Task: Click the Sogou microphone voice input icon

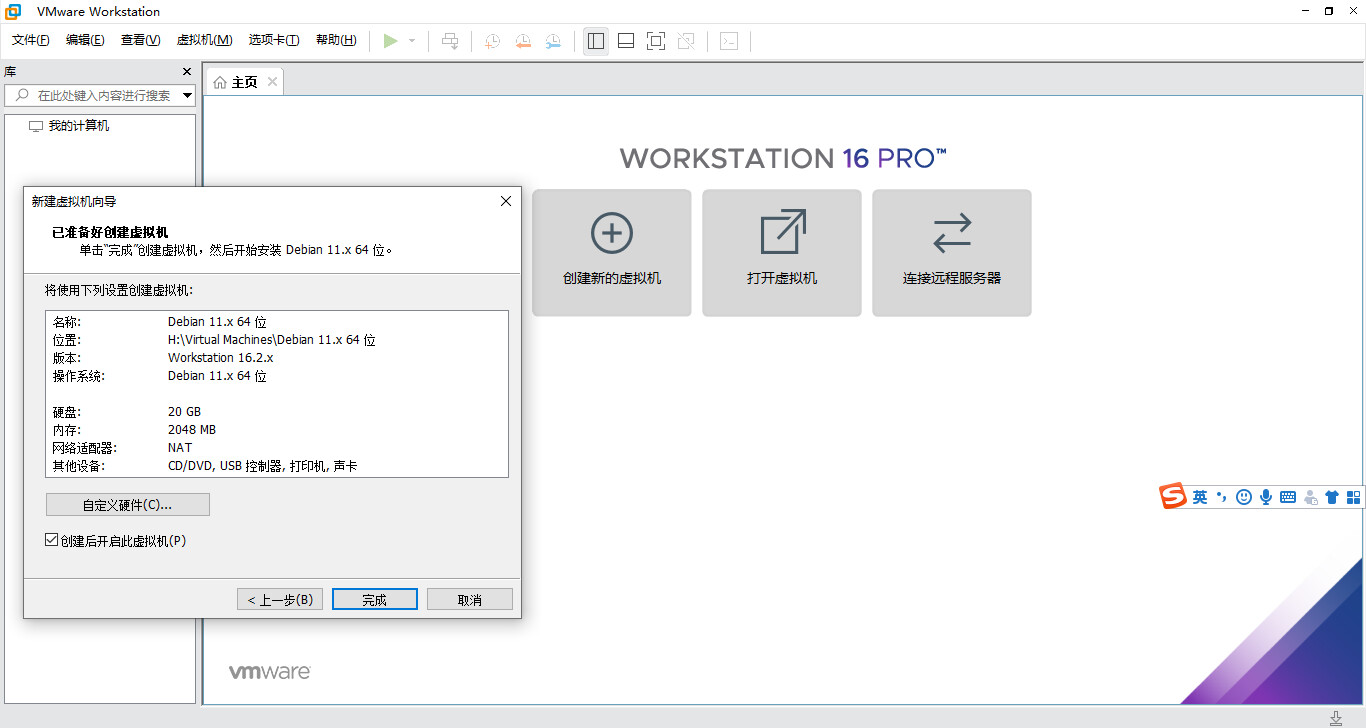Action: point(1266,497)
